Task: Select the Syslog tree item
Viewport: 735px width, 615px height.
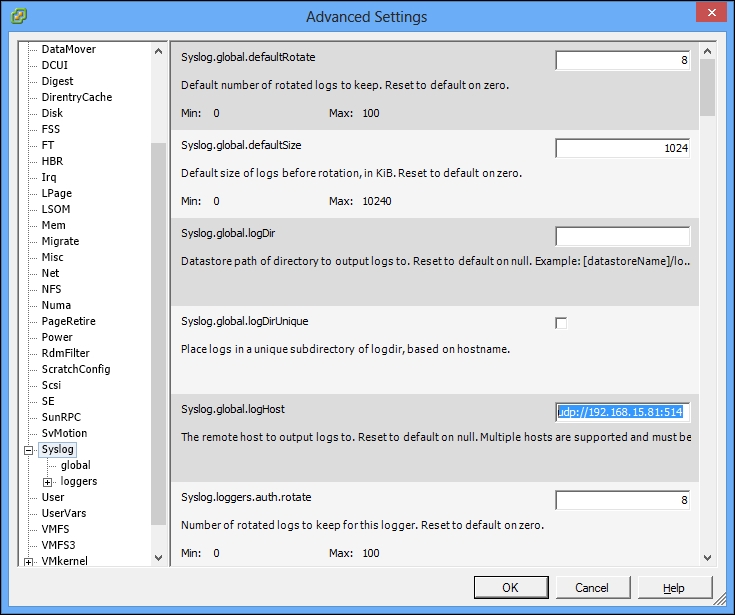Action: tap(57, 449)
